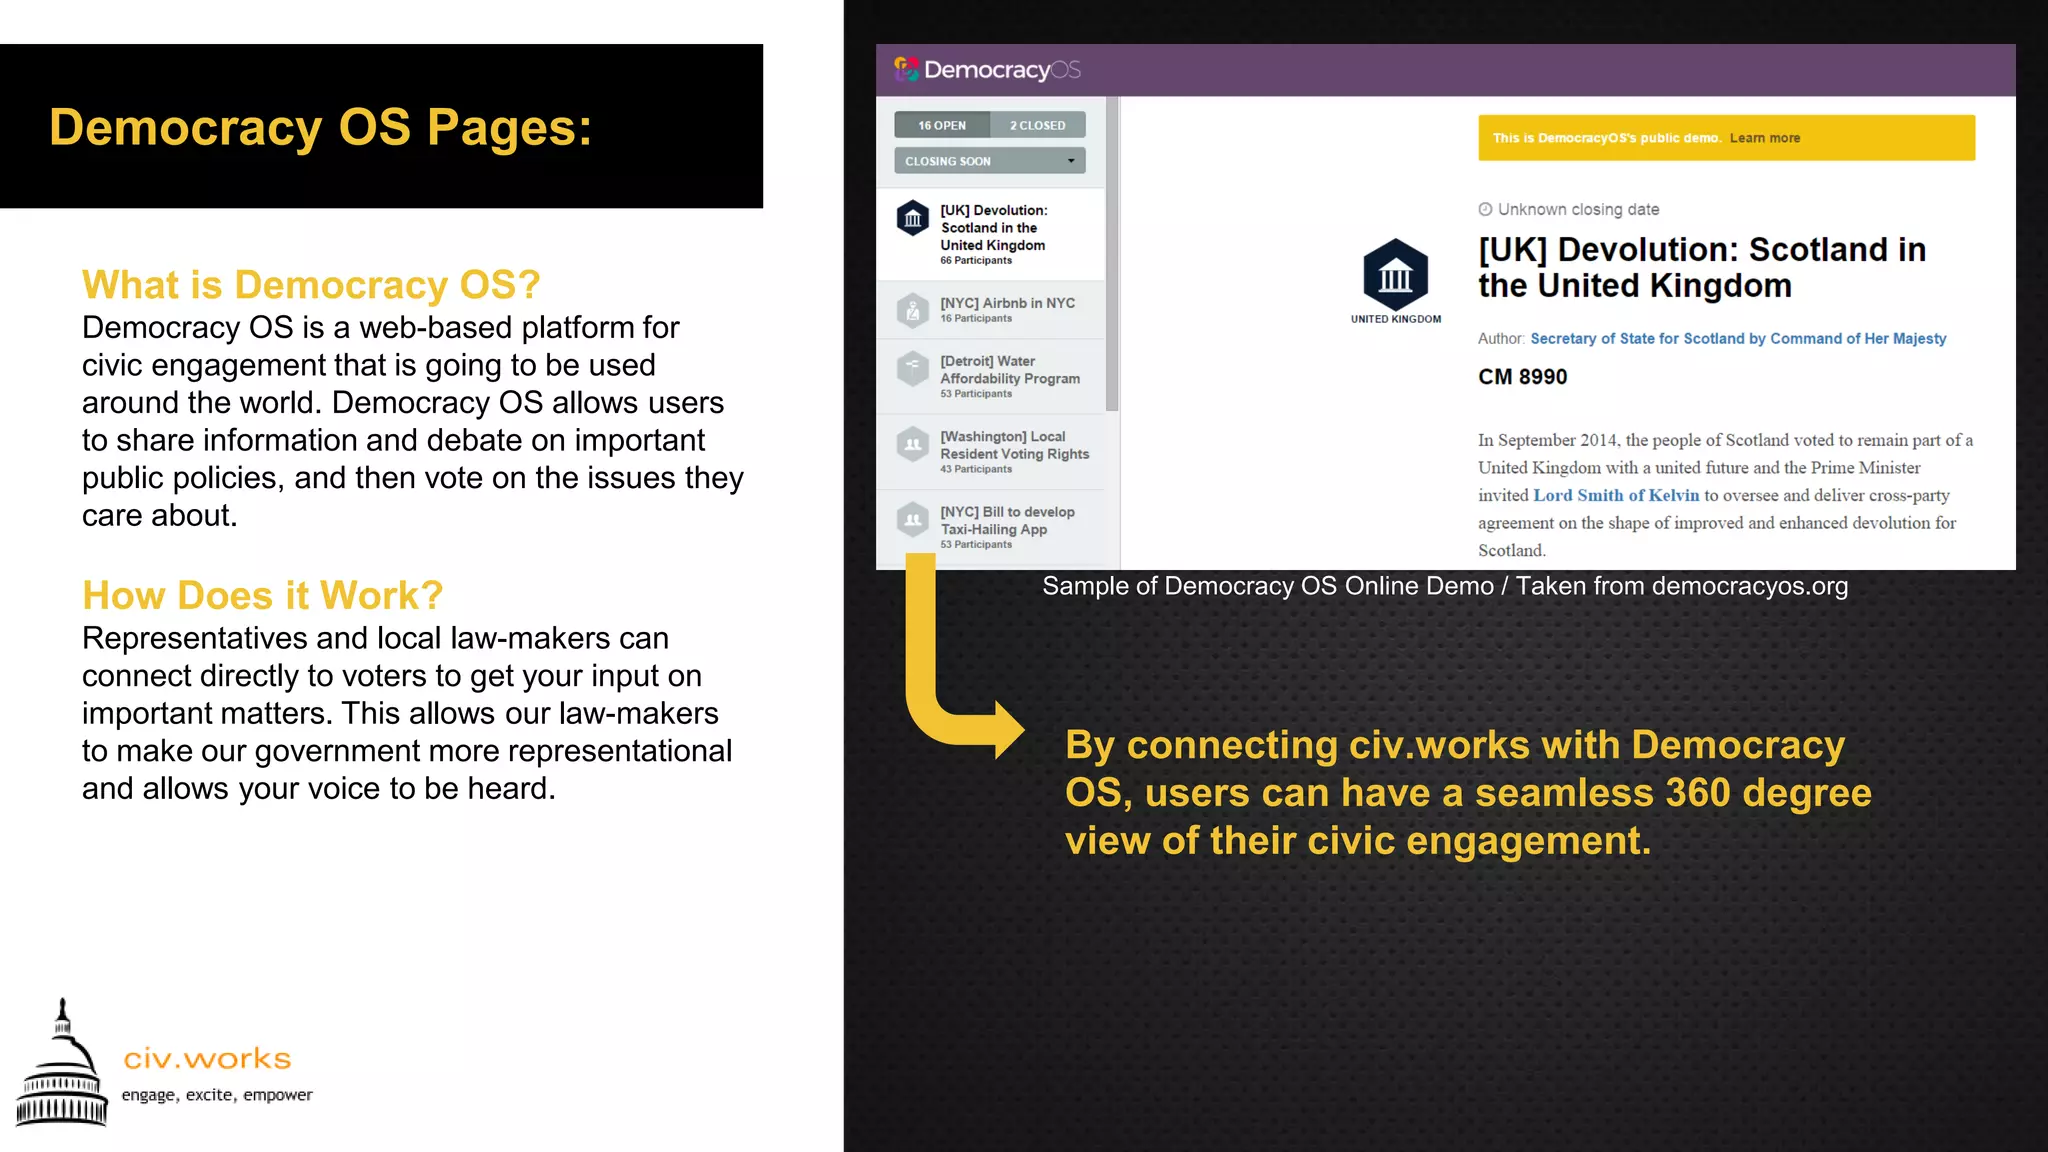Select the UK Devolution Scotland topic icon

coord(912,218)
